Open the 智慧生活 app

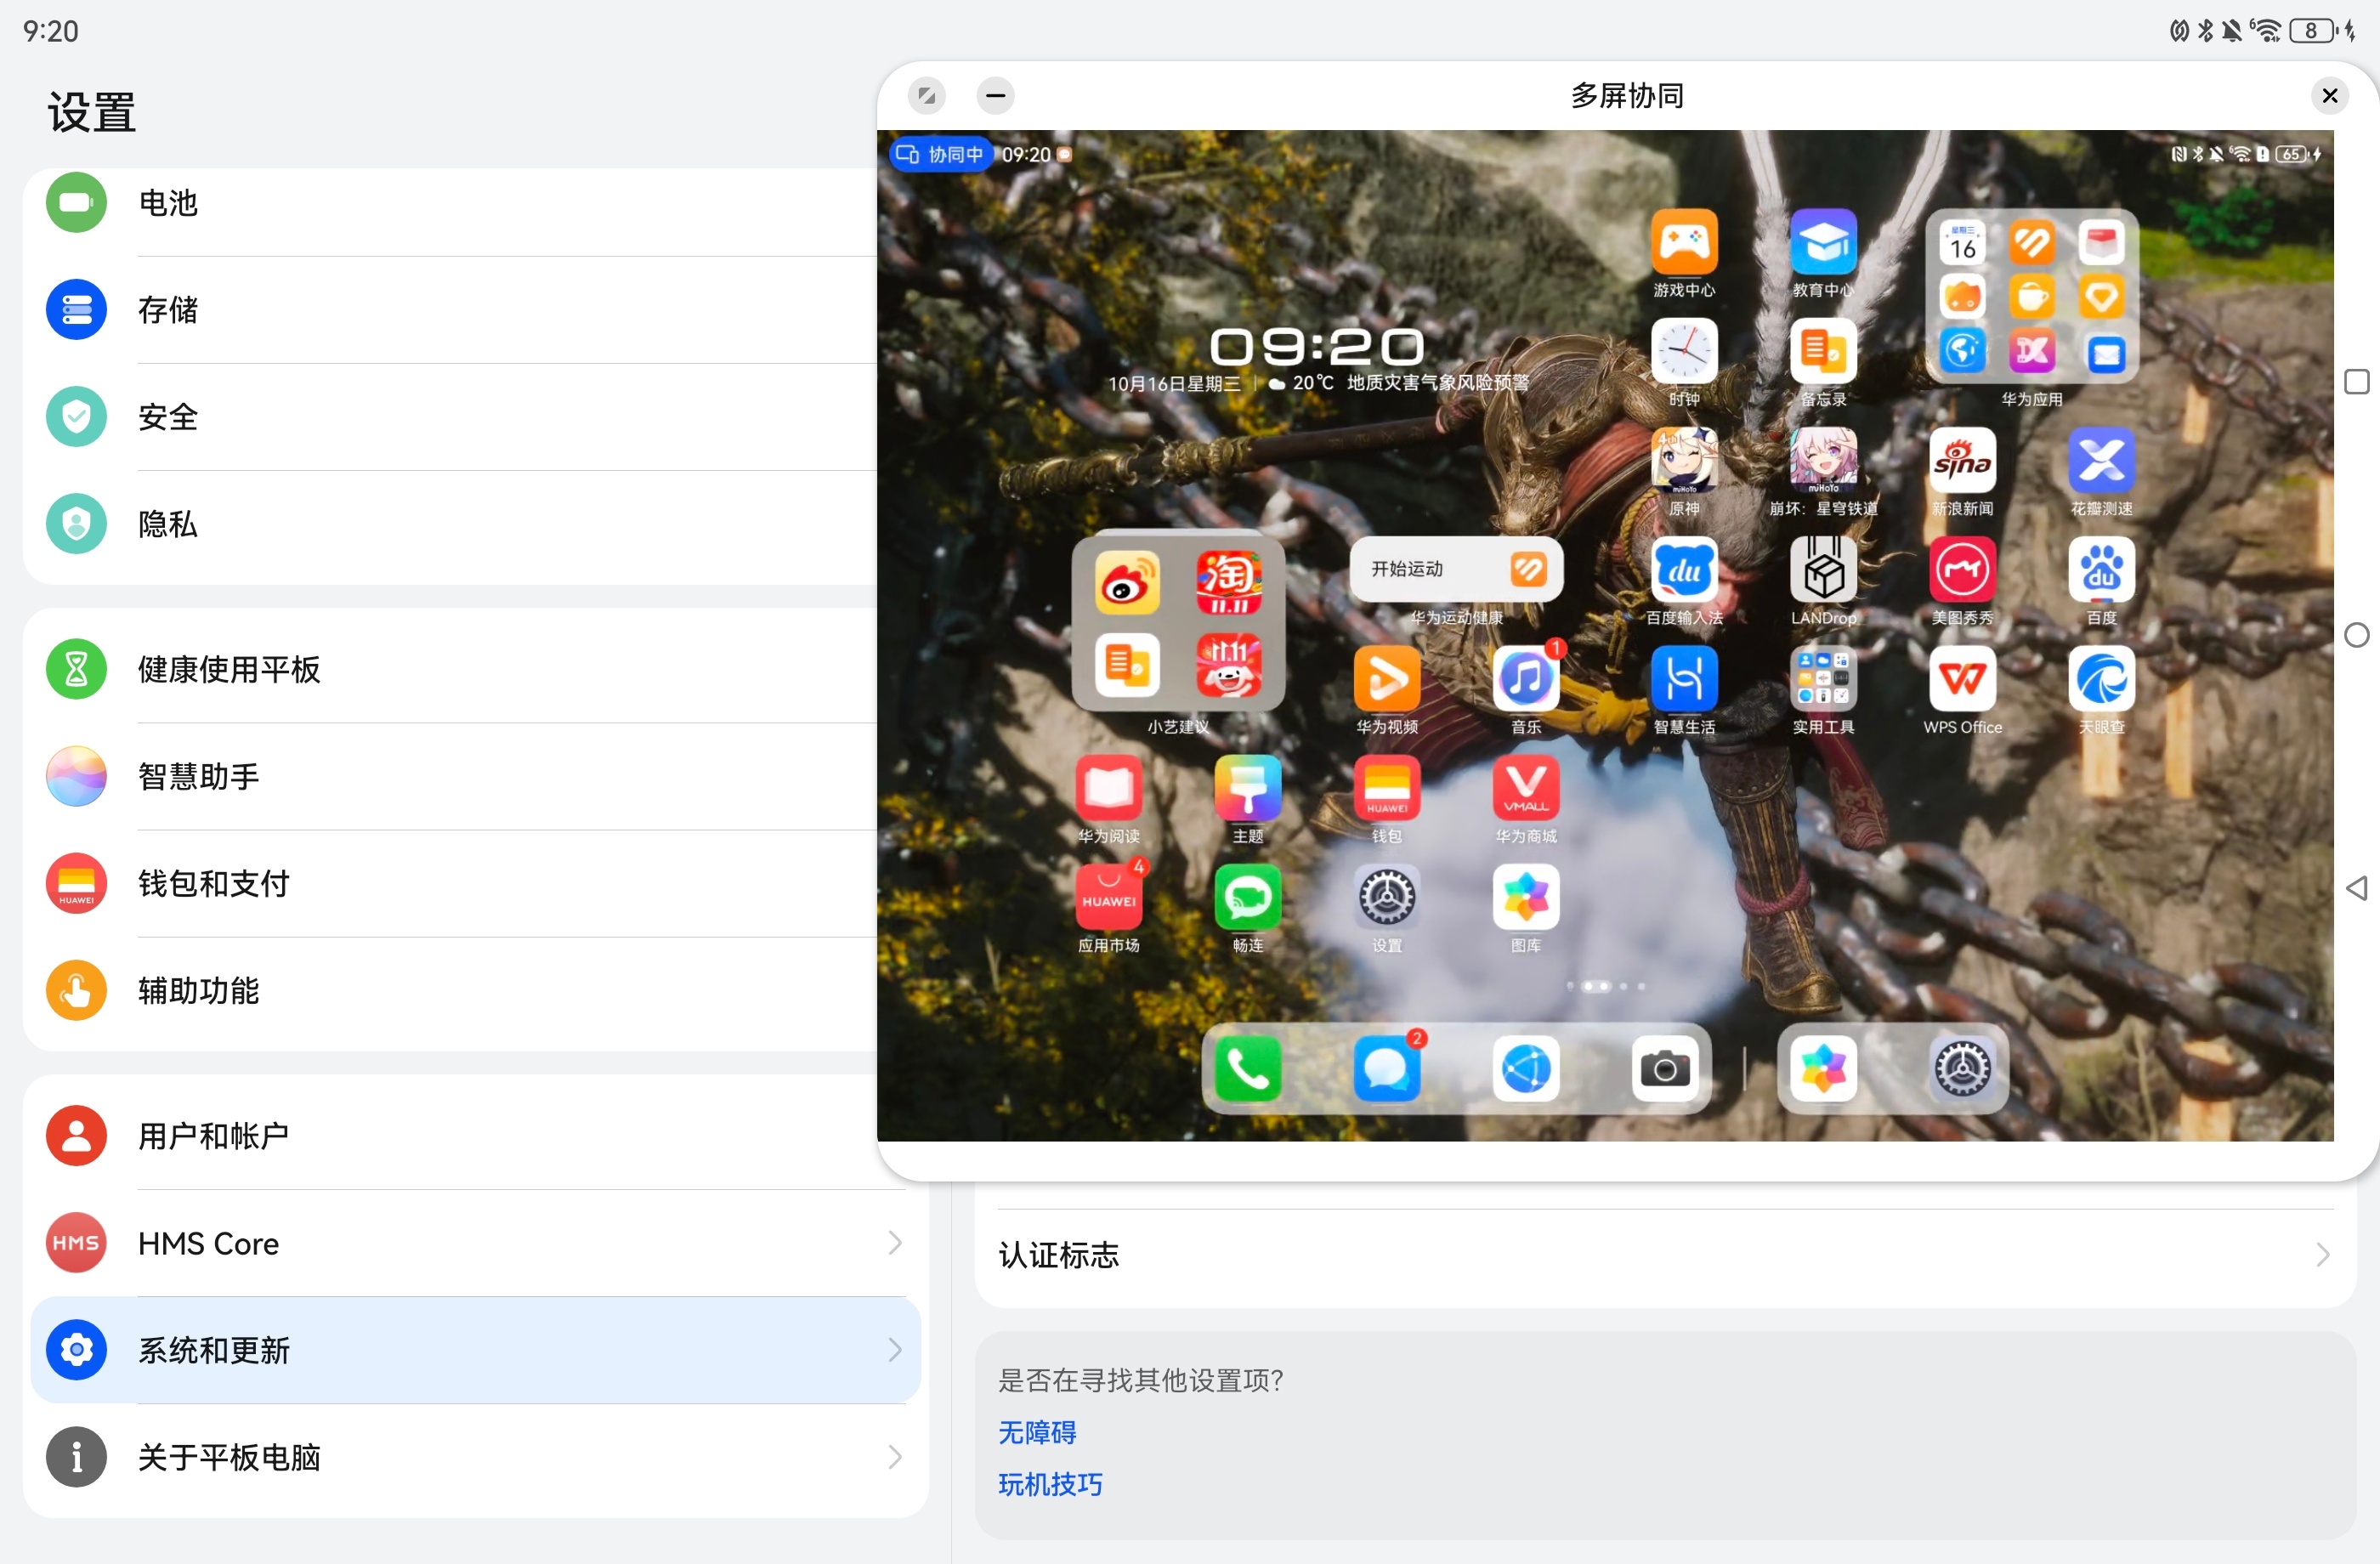tap(1684, 679)
